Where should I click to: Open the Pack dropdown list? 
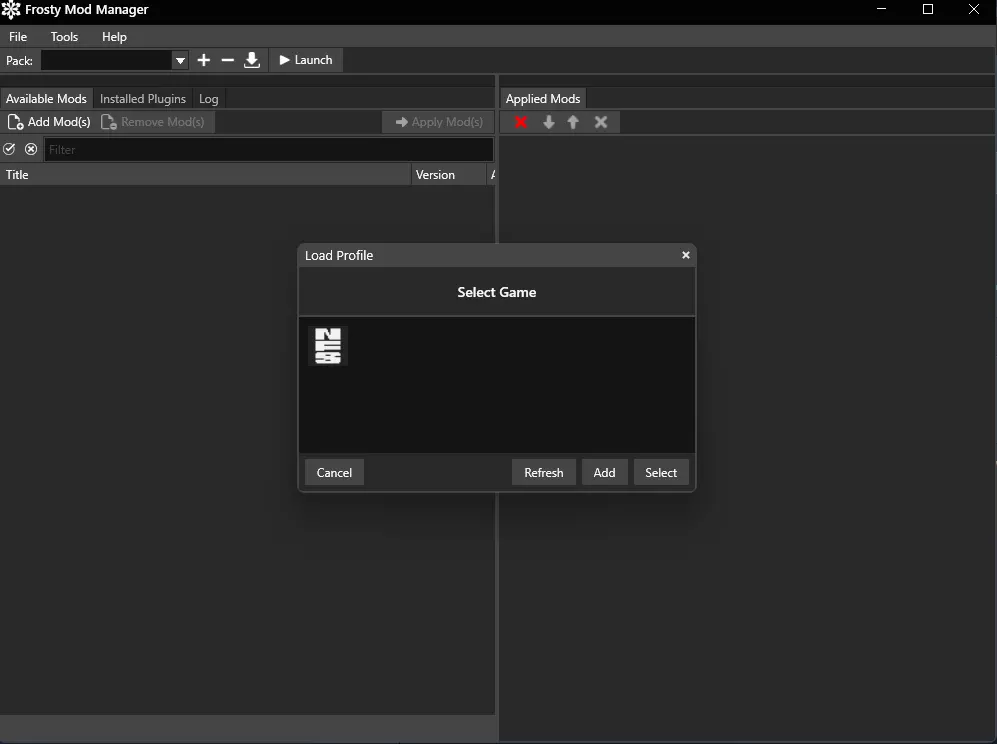coord(180,60)
